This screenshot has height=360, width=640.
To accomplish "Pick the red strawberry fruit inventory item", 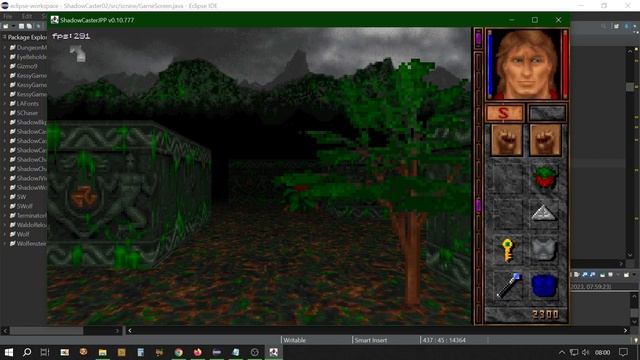I will [545, 178].
